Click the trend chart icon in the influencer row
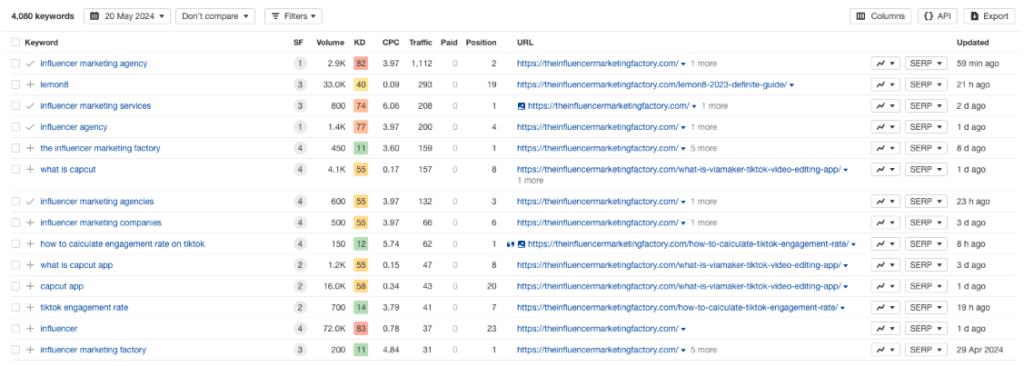 tap(885, 328)
